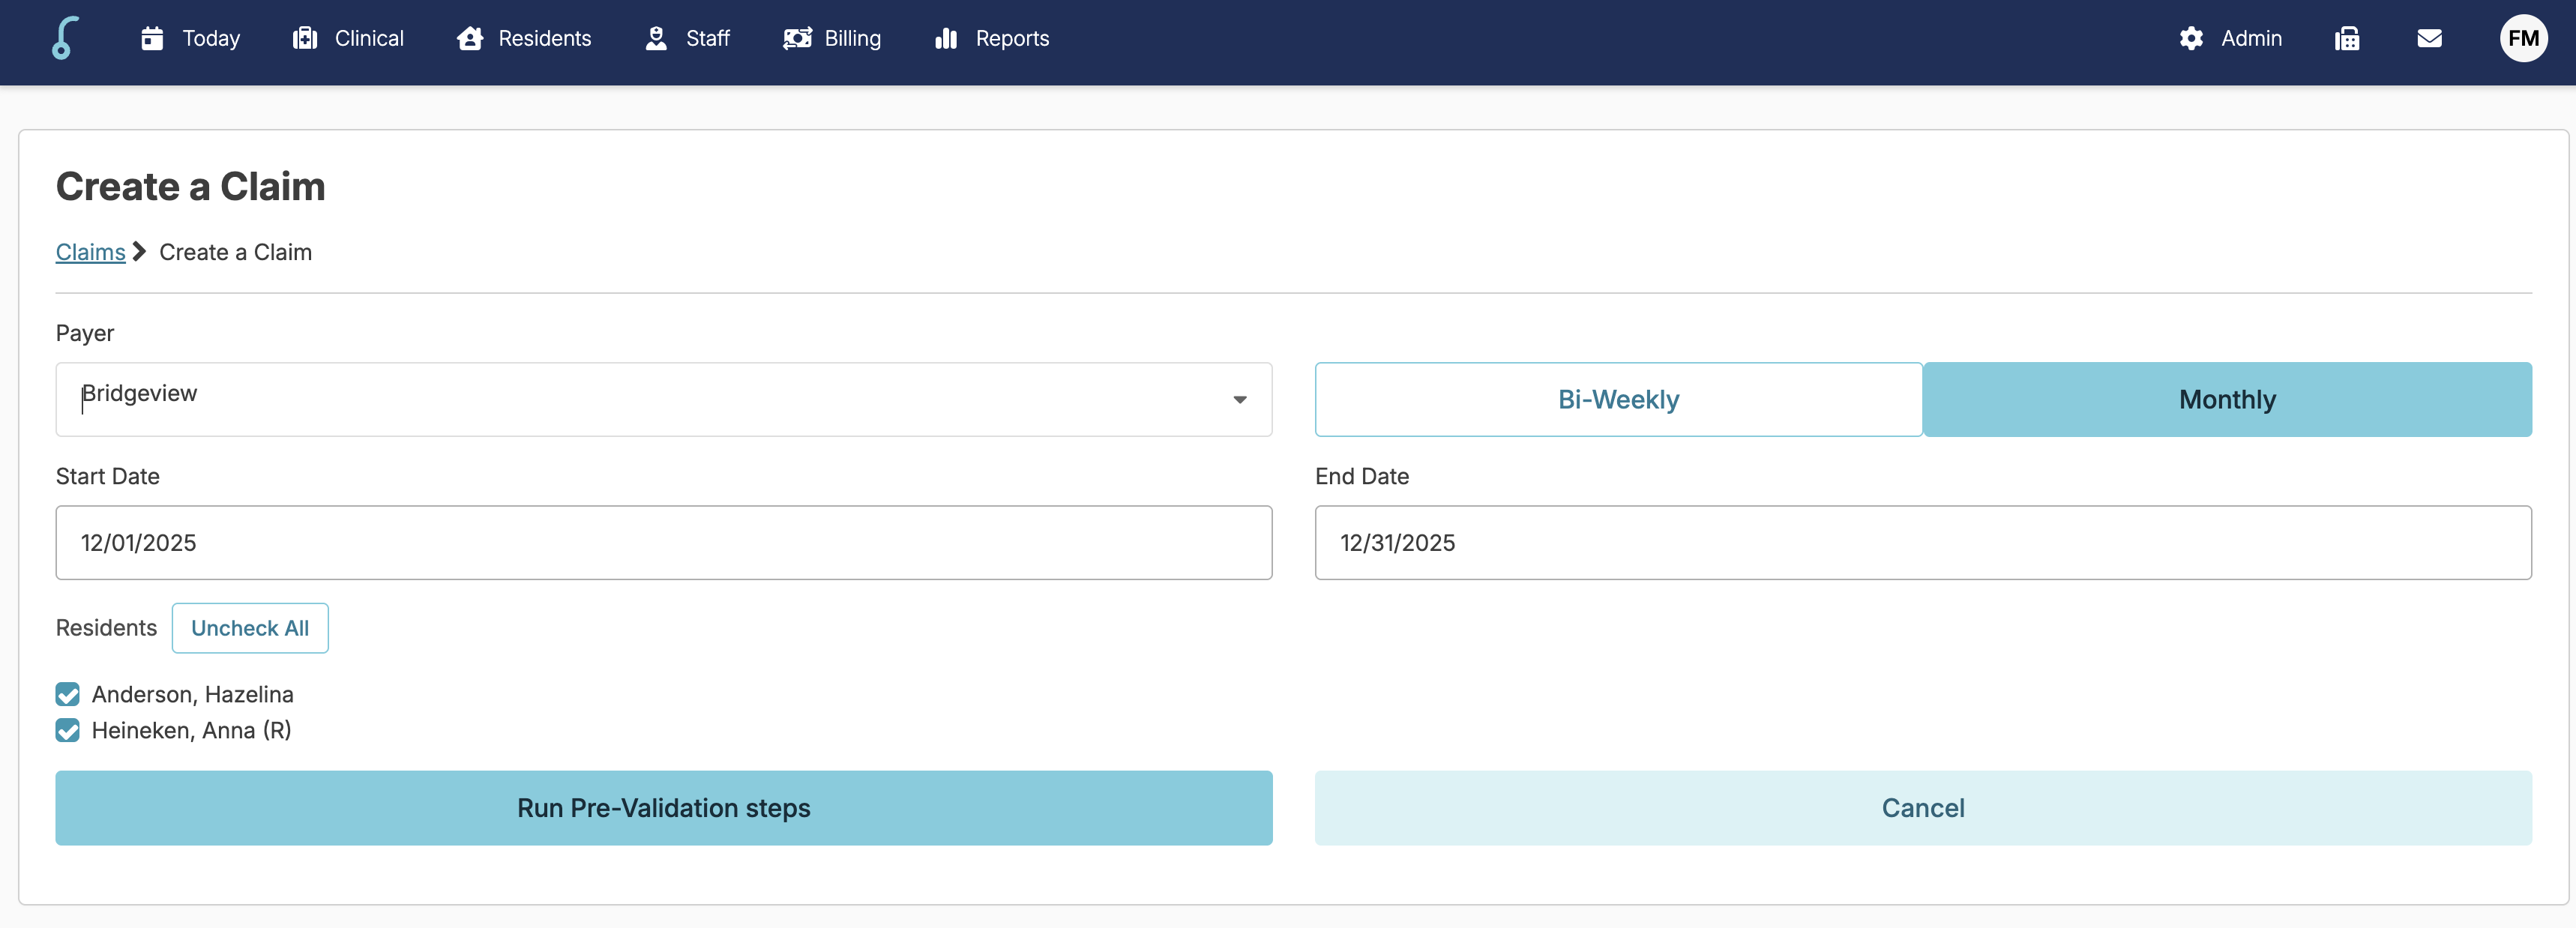Expand the Payer dropdown arrow
2576x928 pixels.
(1239, 399)
